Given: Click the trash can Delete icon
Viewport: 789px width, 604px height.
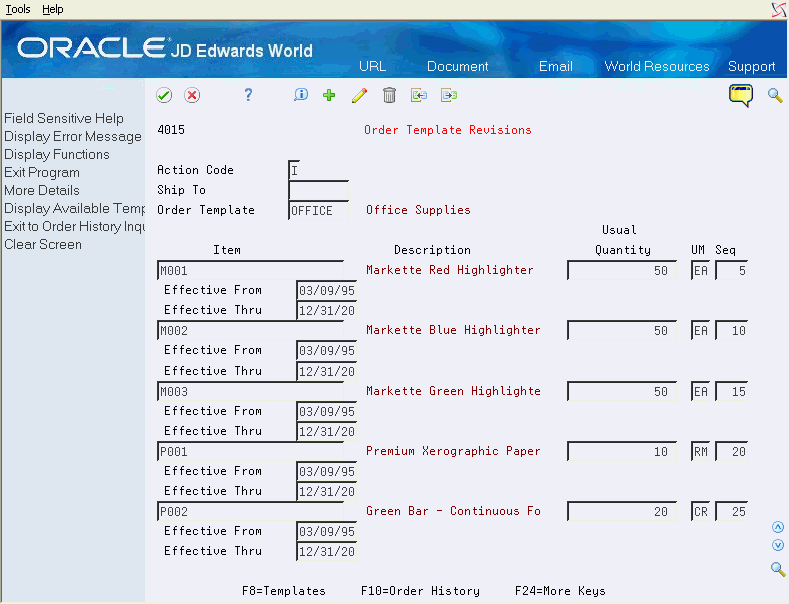Looking at the screenshot, I should point(389,95).
